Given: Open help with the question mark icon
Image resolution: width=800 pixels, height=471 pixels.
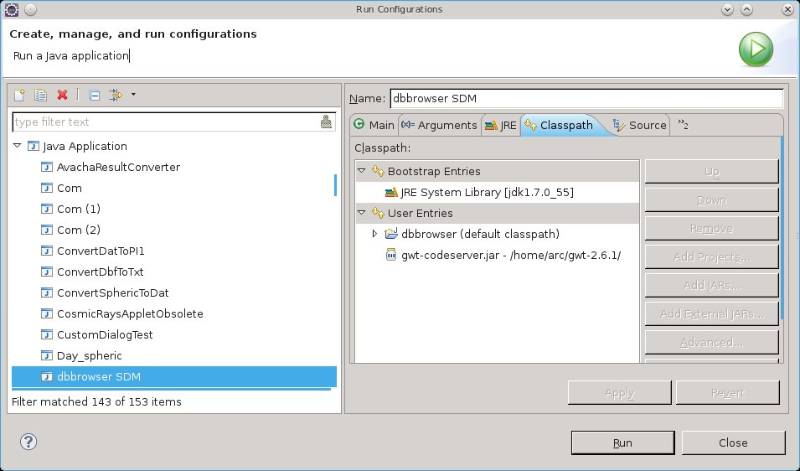Looking at the screenshot, I should point(28,442).
